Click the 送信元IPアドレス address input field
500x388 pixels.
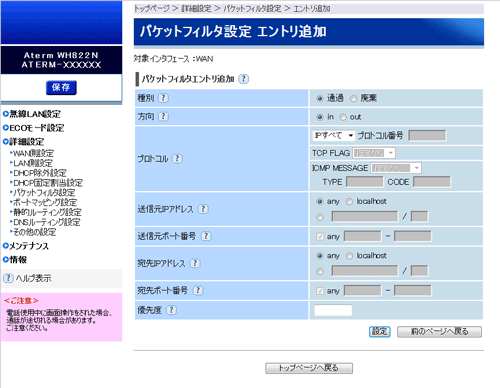(365, 217)
